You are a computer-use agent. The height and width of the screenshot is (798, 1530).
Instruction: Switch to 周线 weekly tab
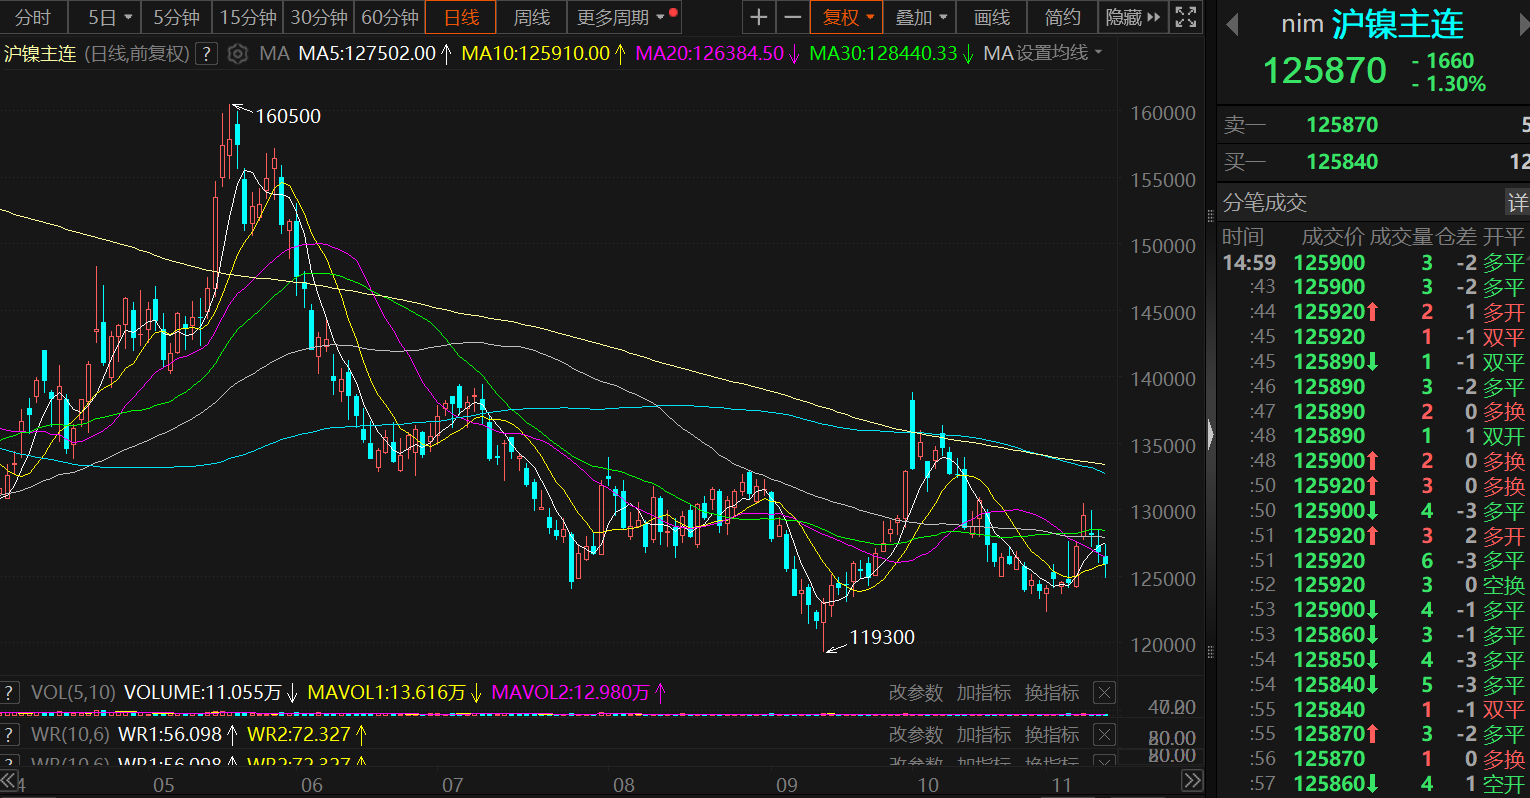pyautogui.click(x=531, y=17)
